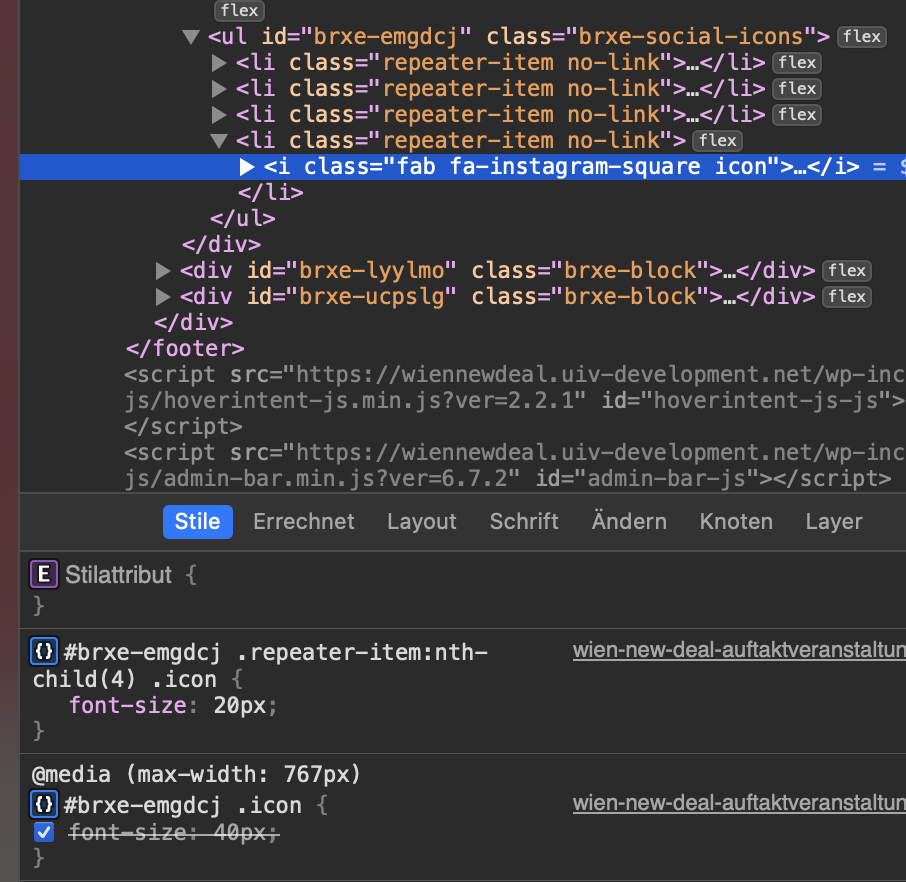Expand the div brxe-lyylmo block
The image size is (906, 882).
[163, 271]
